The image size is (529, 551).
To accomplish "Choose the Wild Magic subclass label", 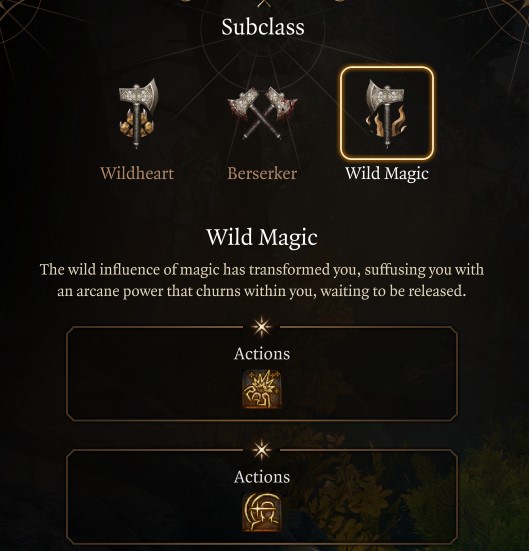I will click(387, 174).
